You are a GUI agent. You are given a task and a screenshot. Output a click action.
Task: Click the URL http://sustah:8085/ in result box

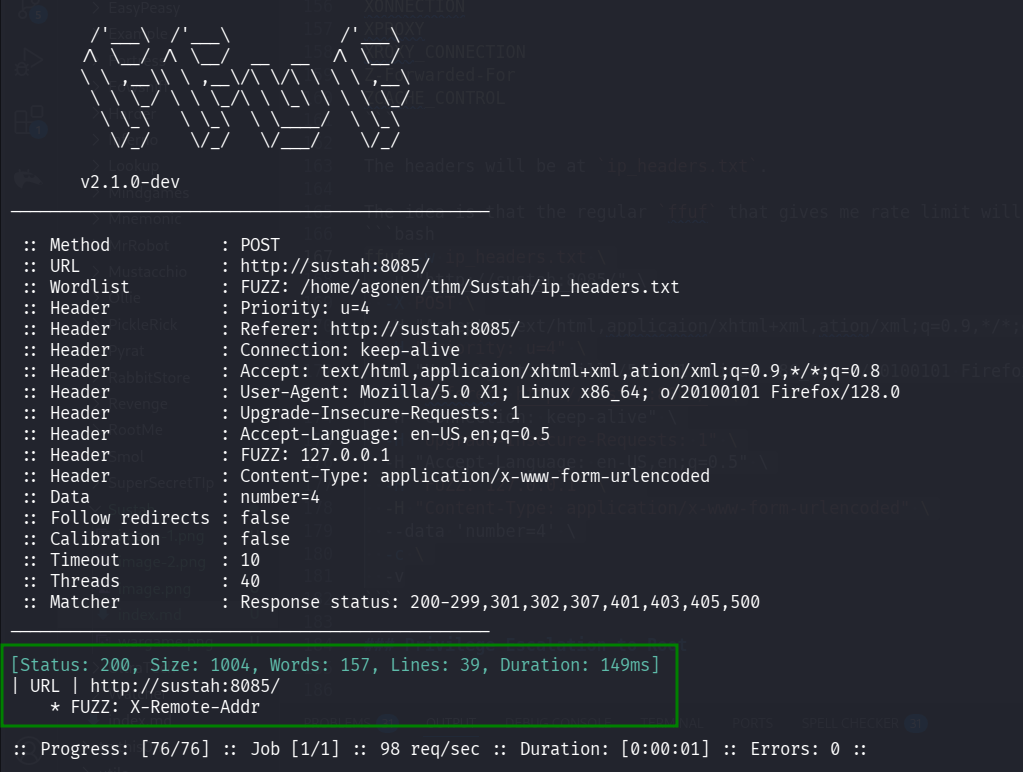[x=185, y=686]
